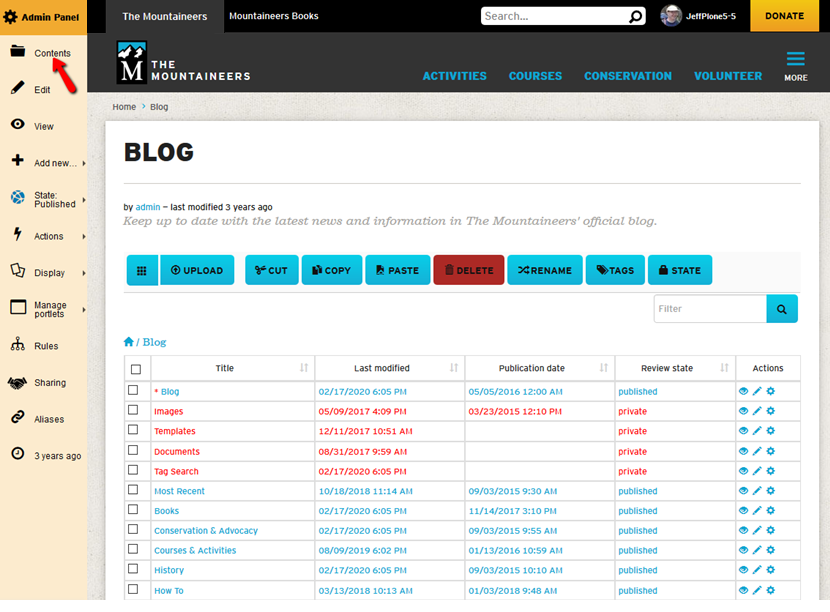Click the blue filter search button
The height and width of the screenshot is (612, 830).
(782, 309)
